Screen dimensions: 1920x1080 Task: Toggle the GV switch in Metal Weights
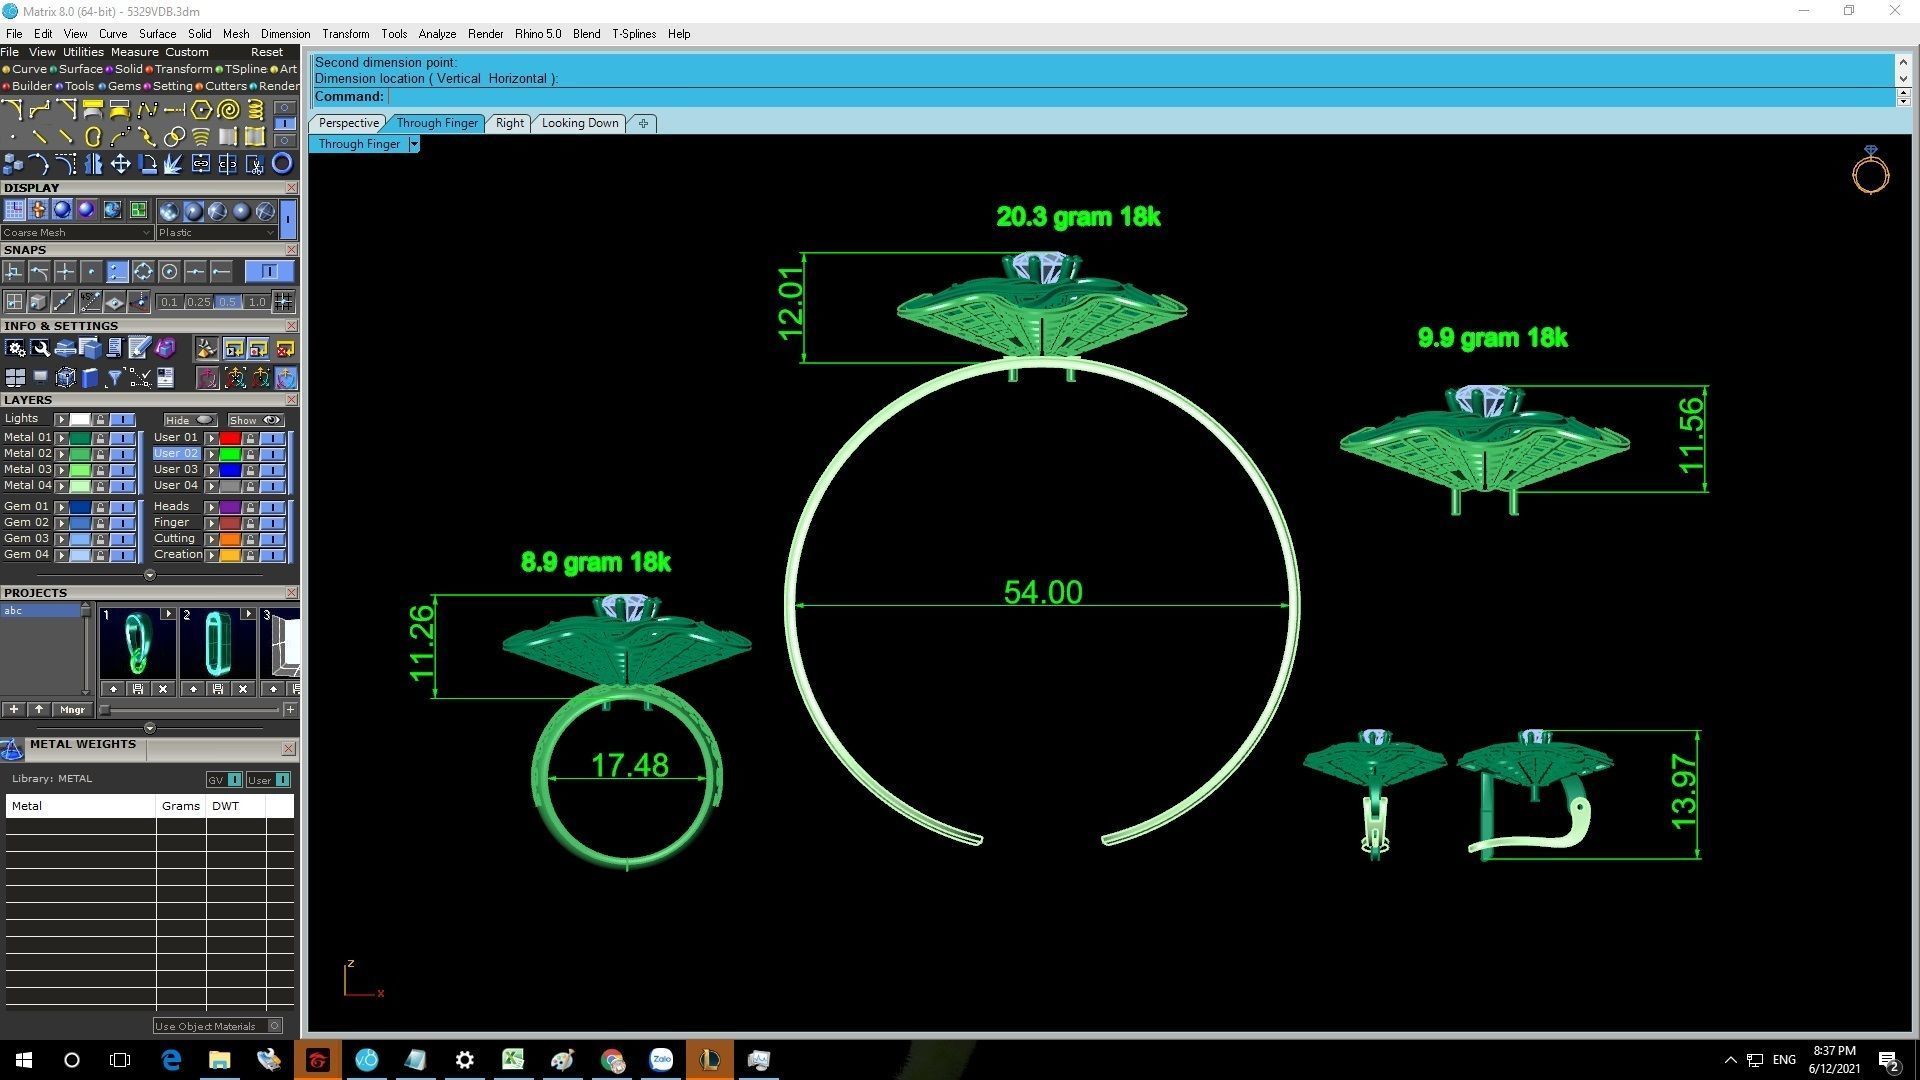234,780
